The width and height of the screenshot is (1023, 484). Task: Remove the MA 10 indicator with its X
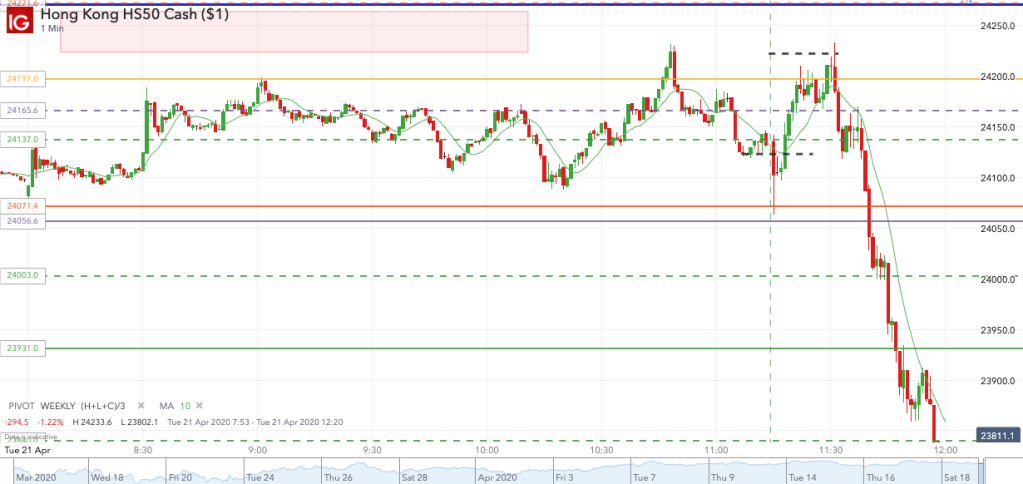(200, 405)
